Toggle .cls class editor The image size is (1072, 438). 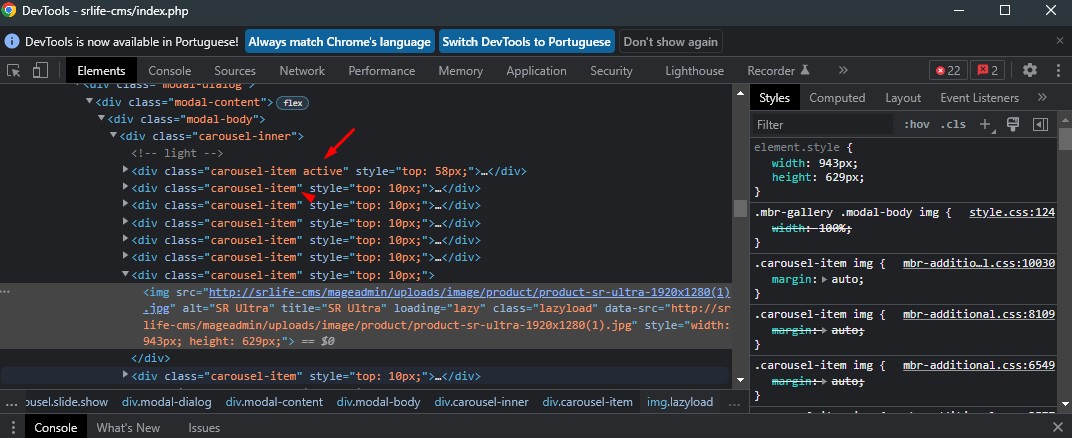[x=953, y=124]
